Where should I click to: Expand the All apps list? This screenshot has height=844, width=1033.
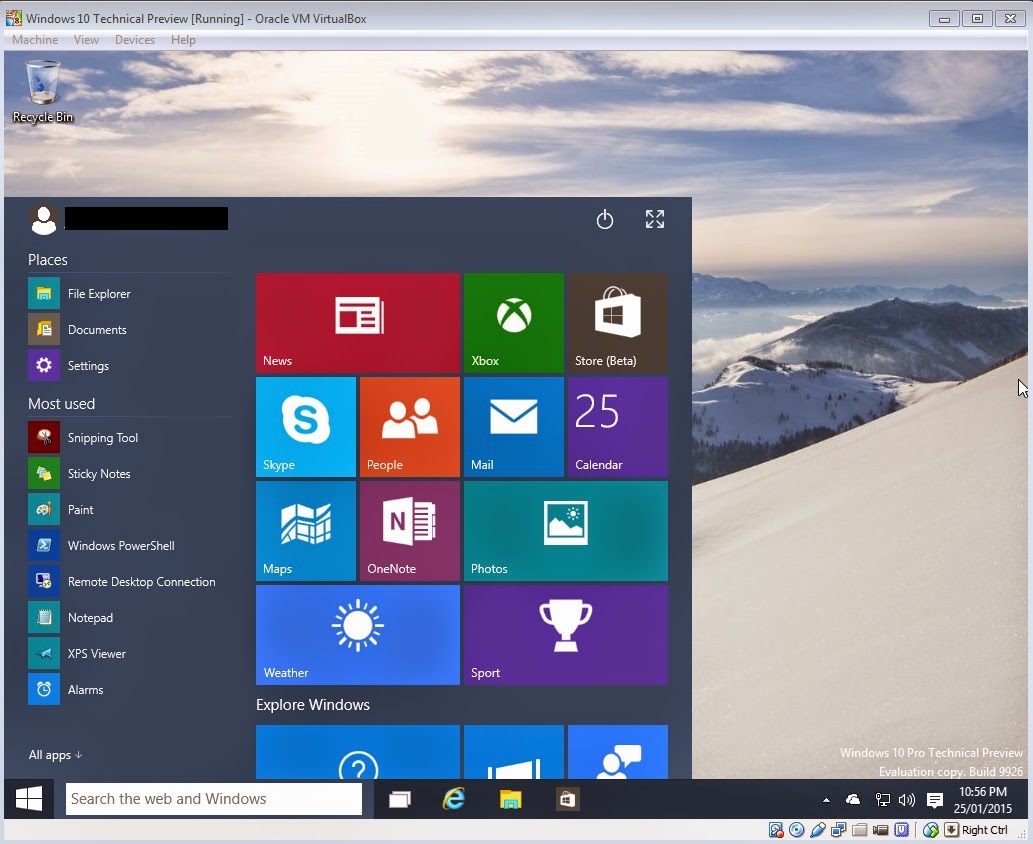click(55, 755)
